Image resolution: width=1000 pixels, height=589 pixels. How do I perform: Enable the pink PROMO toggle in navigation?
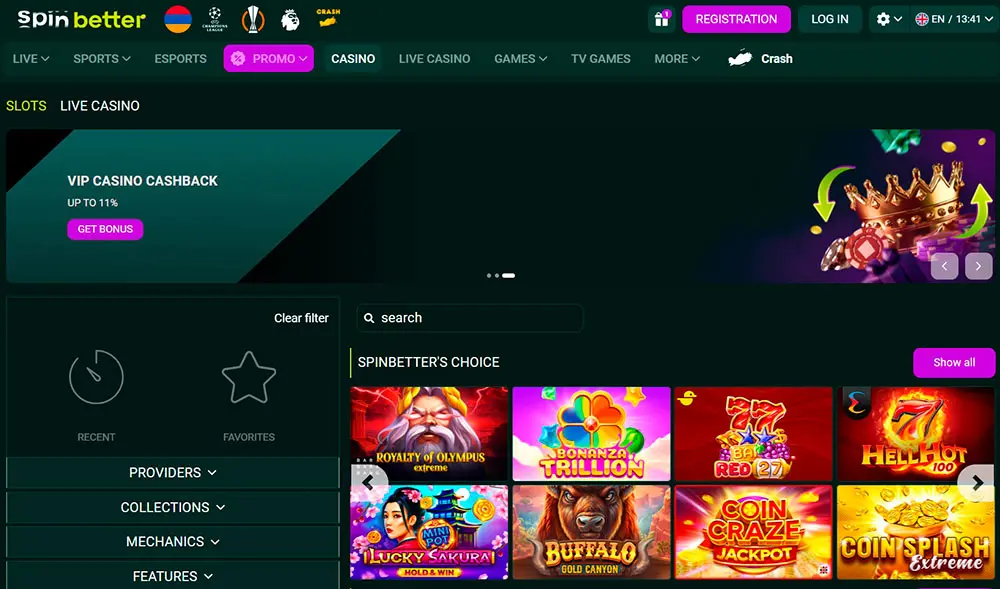268,58
